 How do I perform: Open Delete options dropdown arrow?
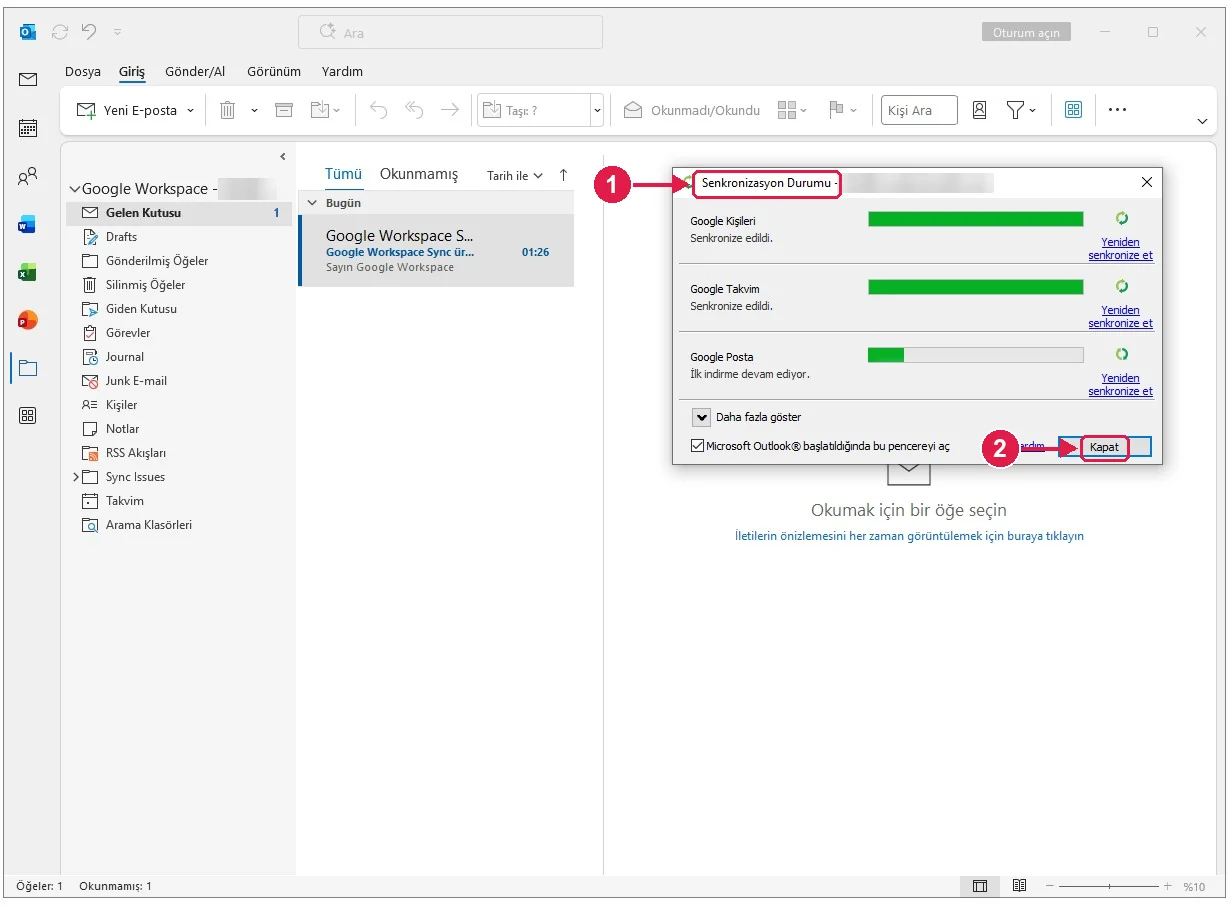click(254, 110)
